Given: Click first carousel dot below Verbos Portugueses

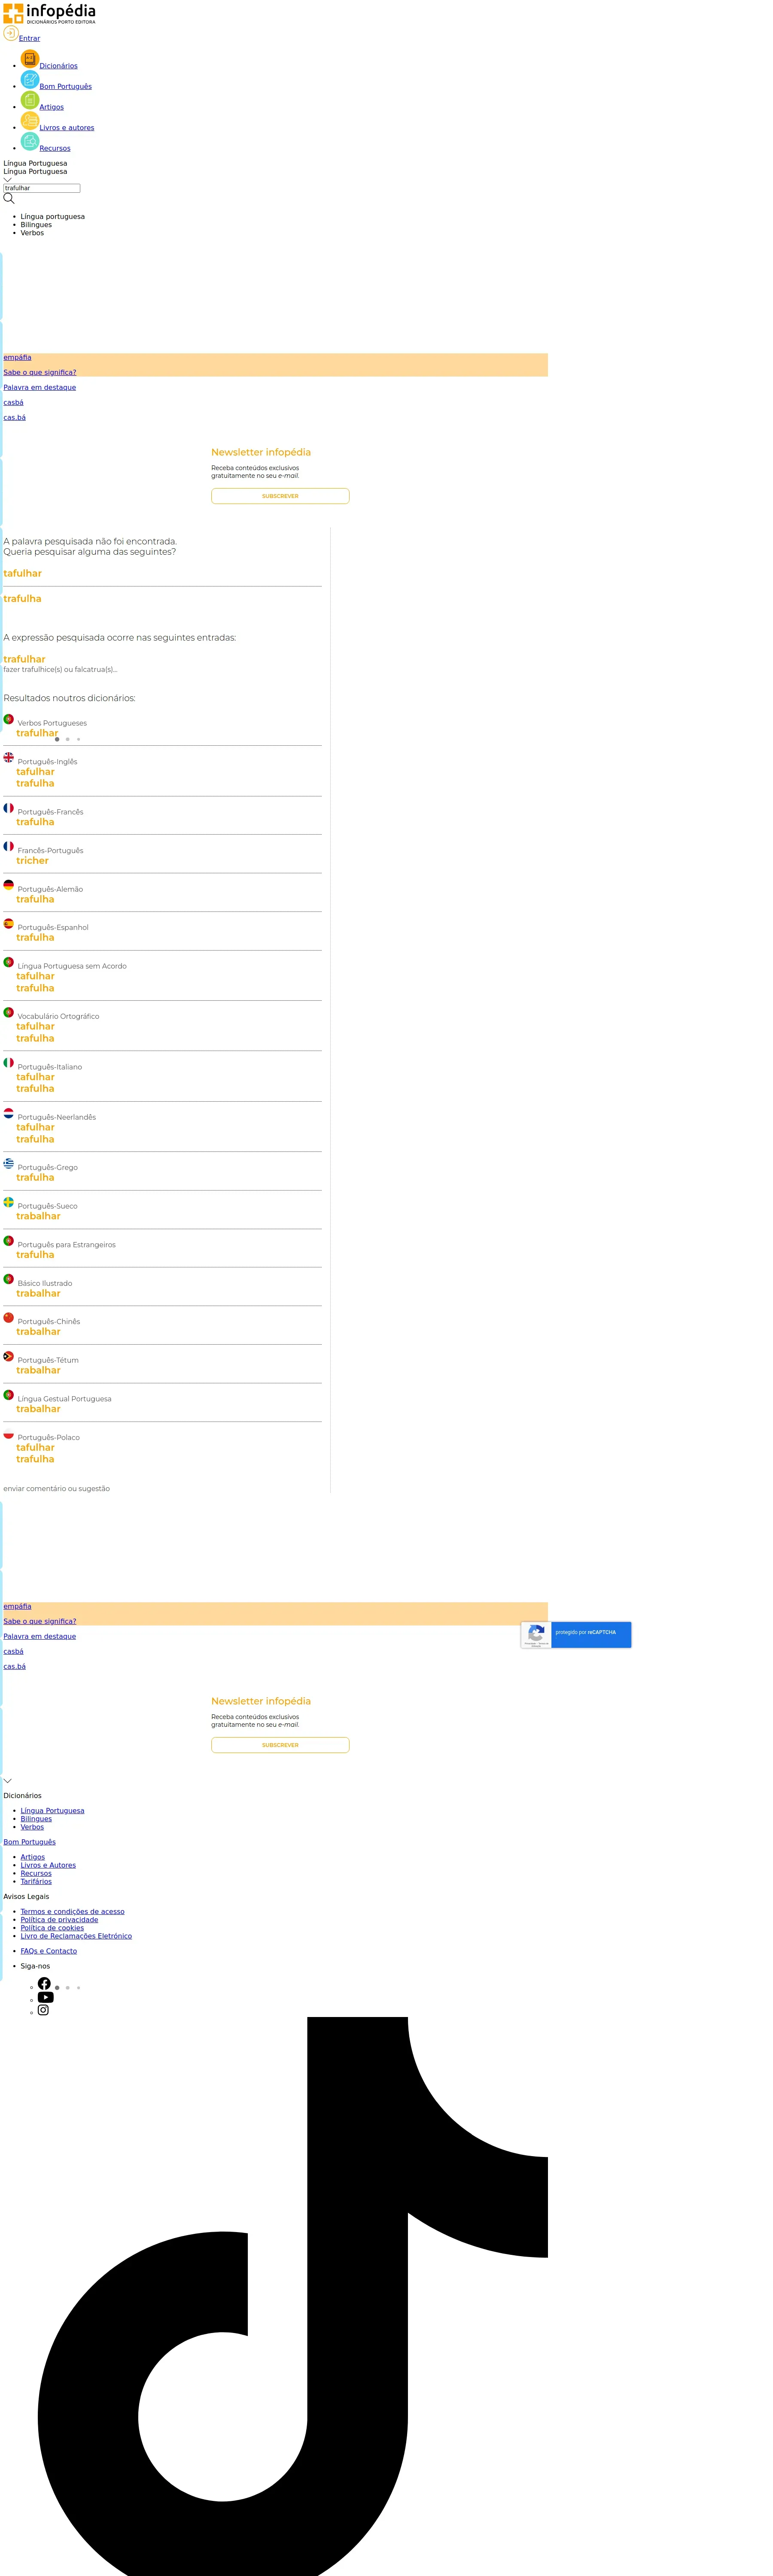Looking at the screenshot, I should point(57,739).
